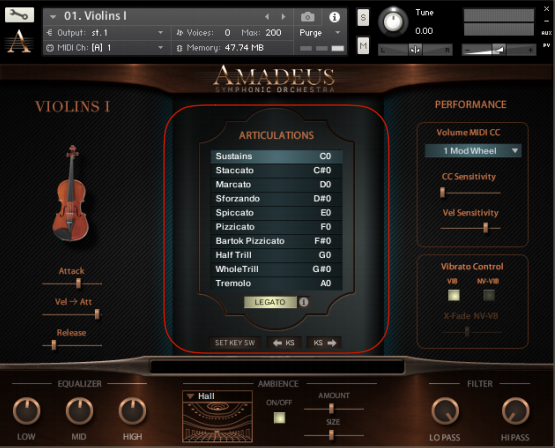Click the pan center icon
Screen dimensions: 555x448
(415, 50)
